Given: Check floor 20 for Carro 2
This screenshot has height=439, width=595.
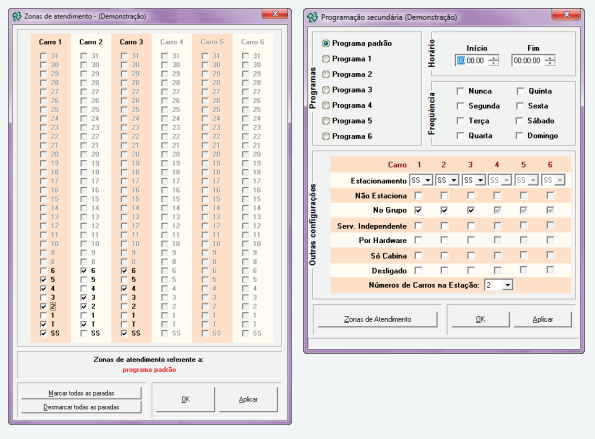Looking at the screenshot, I should 84,154.
